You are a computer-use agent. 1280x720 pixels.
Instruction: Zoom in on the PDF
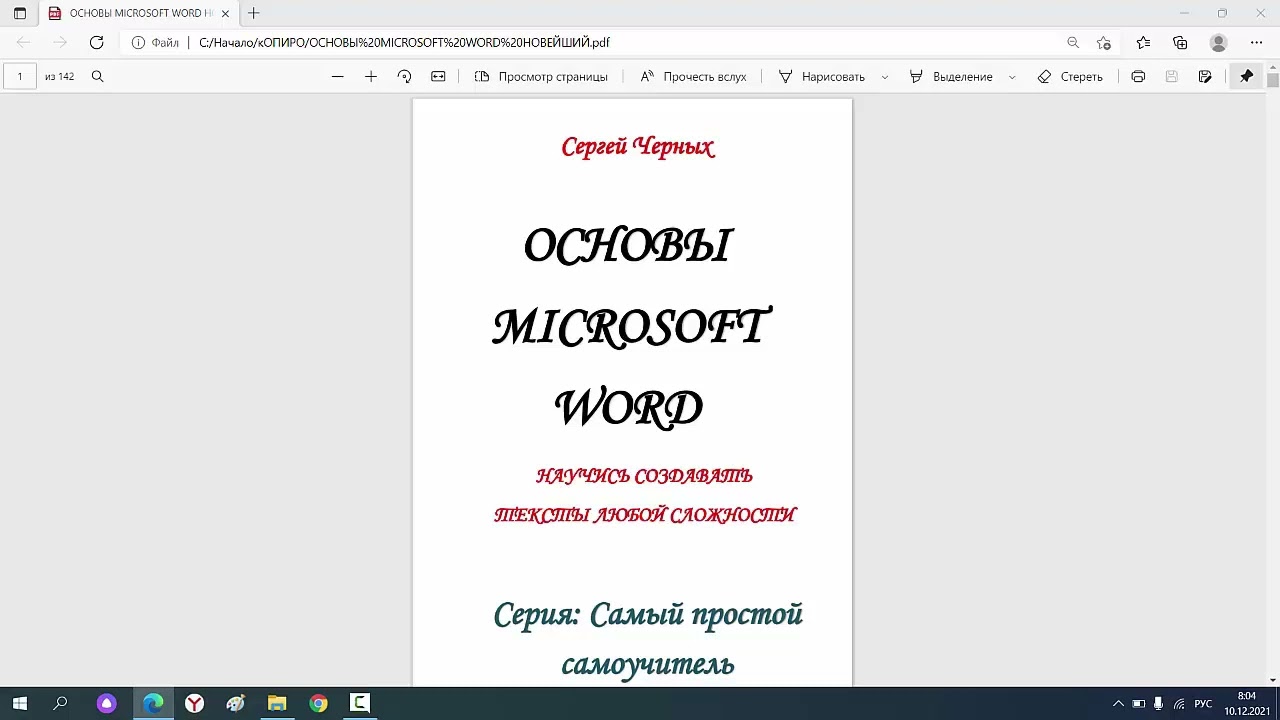coord(371,77)
